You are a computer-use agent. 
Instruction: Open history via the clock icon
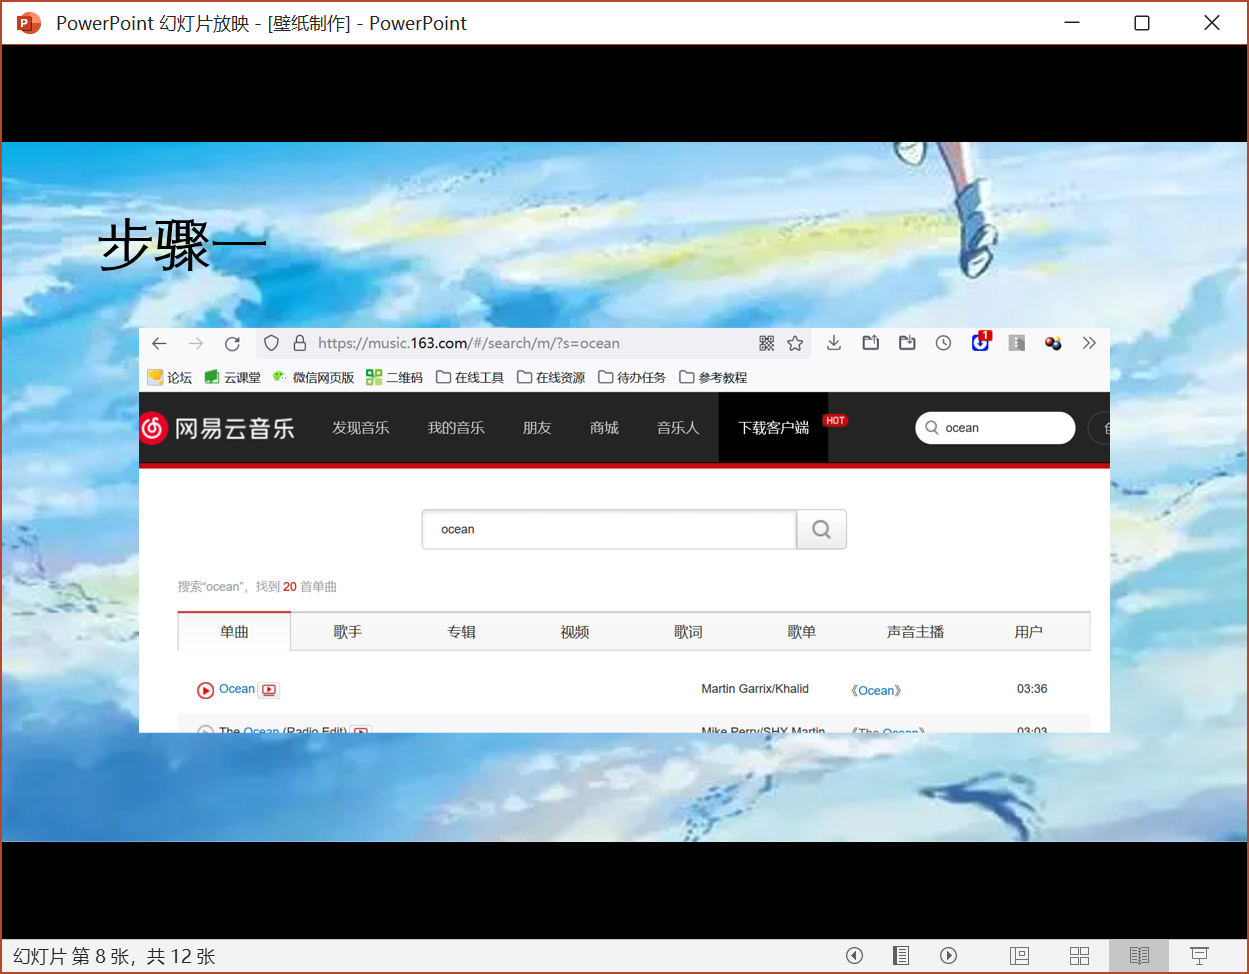click(943, 343)
